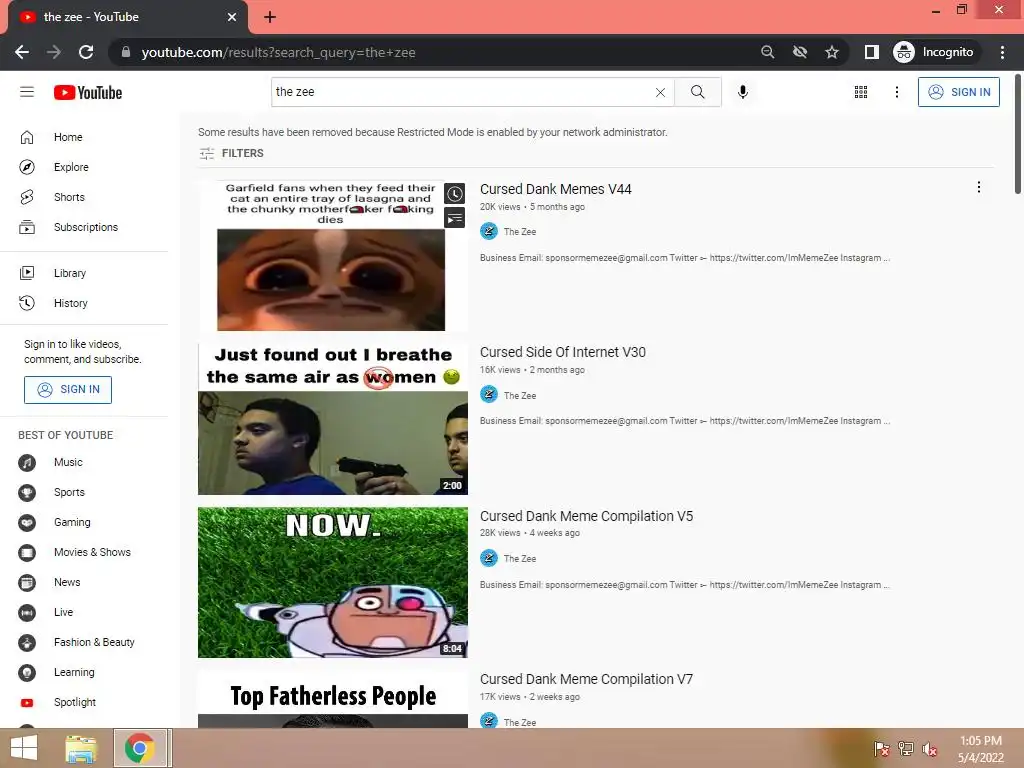Click the Garfield fans video thumbnail

332,255
